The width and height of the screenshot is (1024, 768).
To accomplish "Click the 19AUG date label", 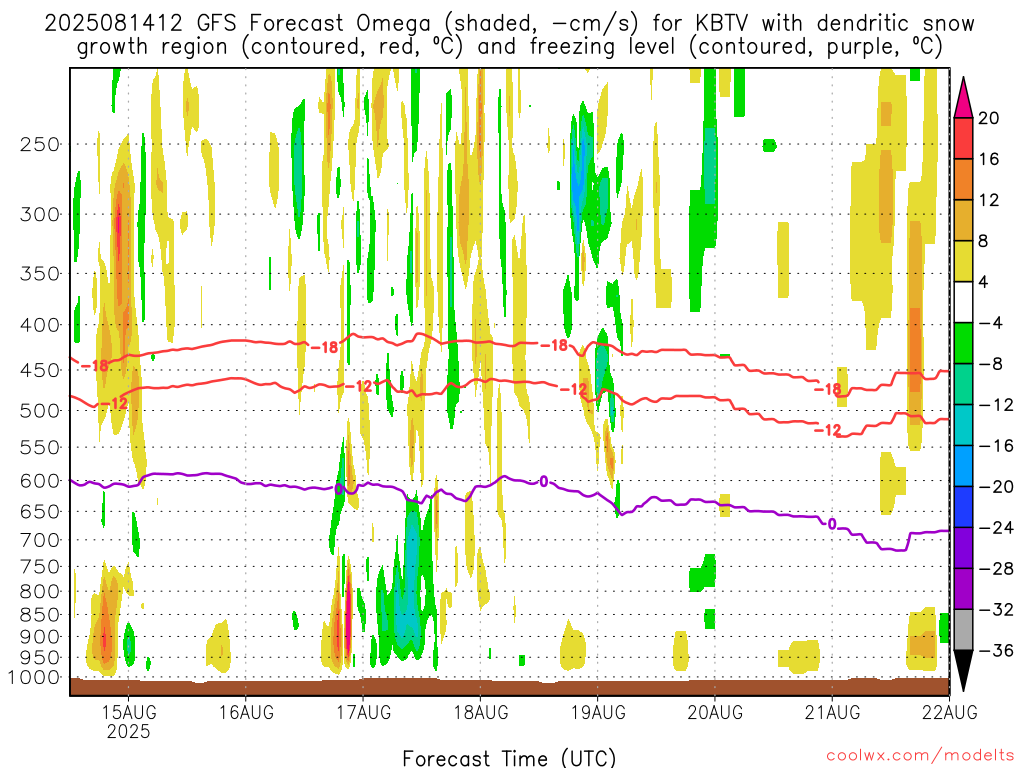I will point(598,712).
